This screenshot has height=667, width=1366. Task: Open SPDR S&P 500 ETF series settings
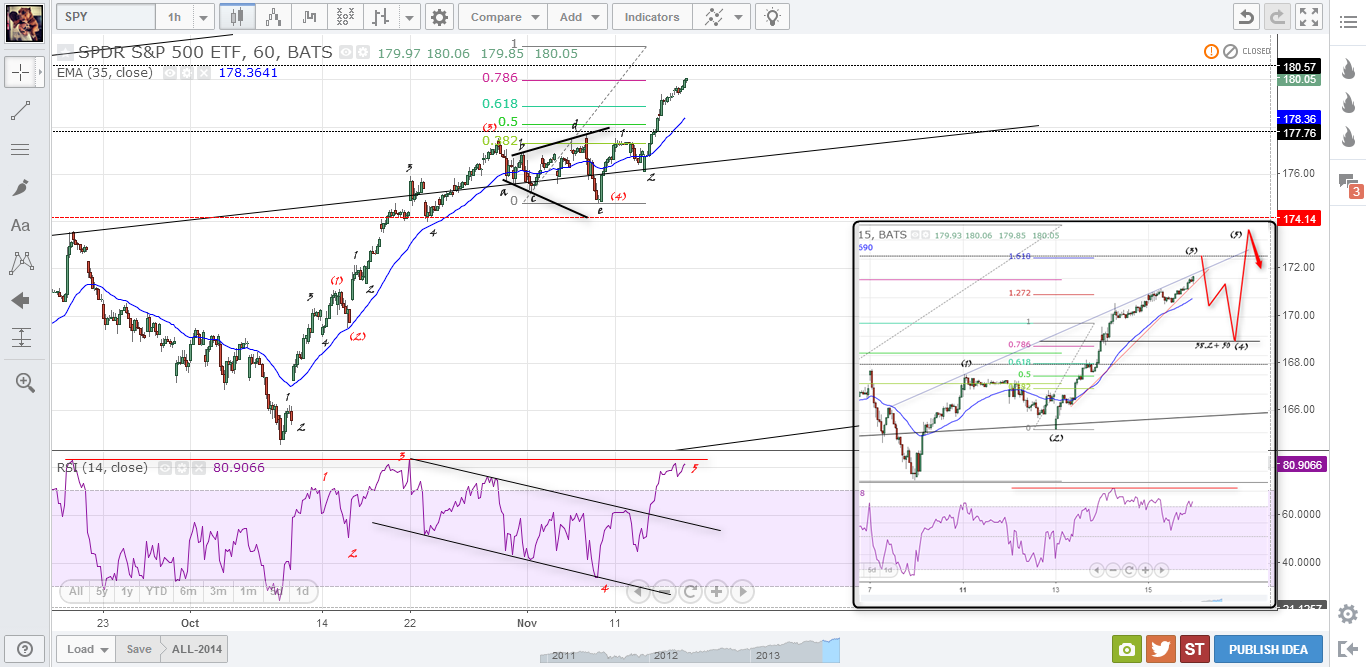click(362, 52)
